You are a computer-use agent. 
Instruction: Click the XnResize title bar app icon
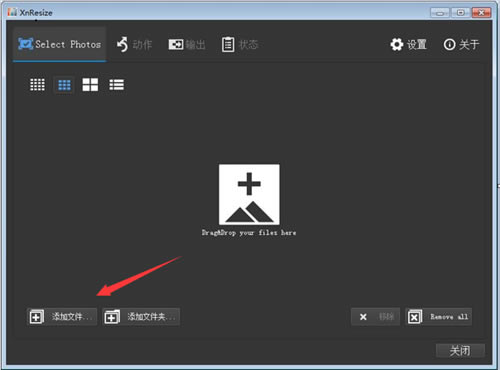pyautogui.click(x=12, y=12)
